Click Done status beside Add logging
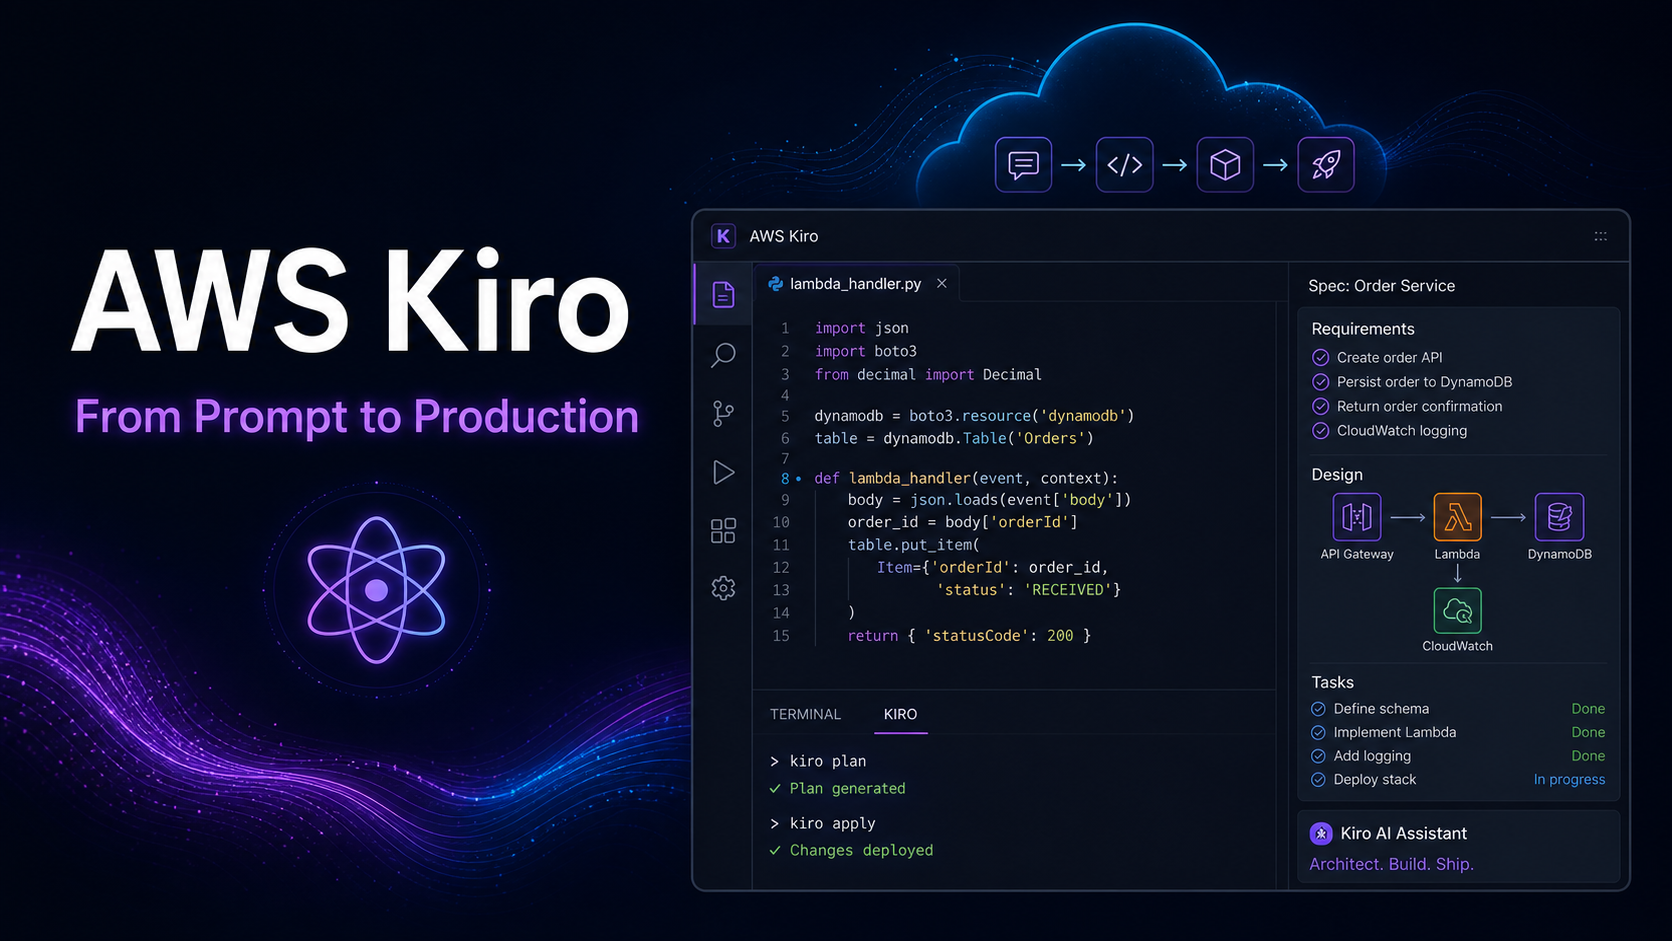This screenshot has height=941, width=1672. point(1588,756)
